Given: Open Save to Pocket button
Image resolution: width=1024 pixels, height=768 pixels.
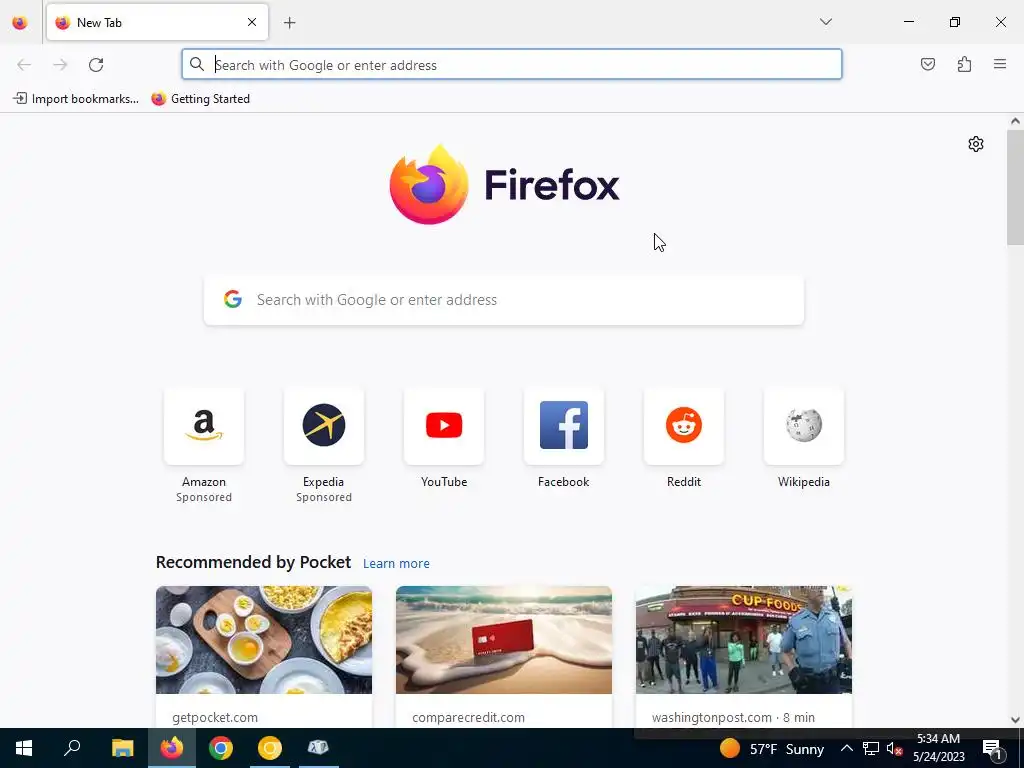Looking at the screenshot, I should click(x=927, y=64).
